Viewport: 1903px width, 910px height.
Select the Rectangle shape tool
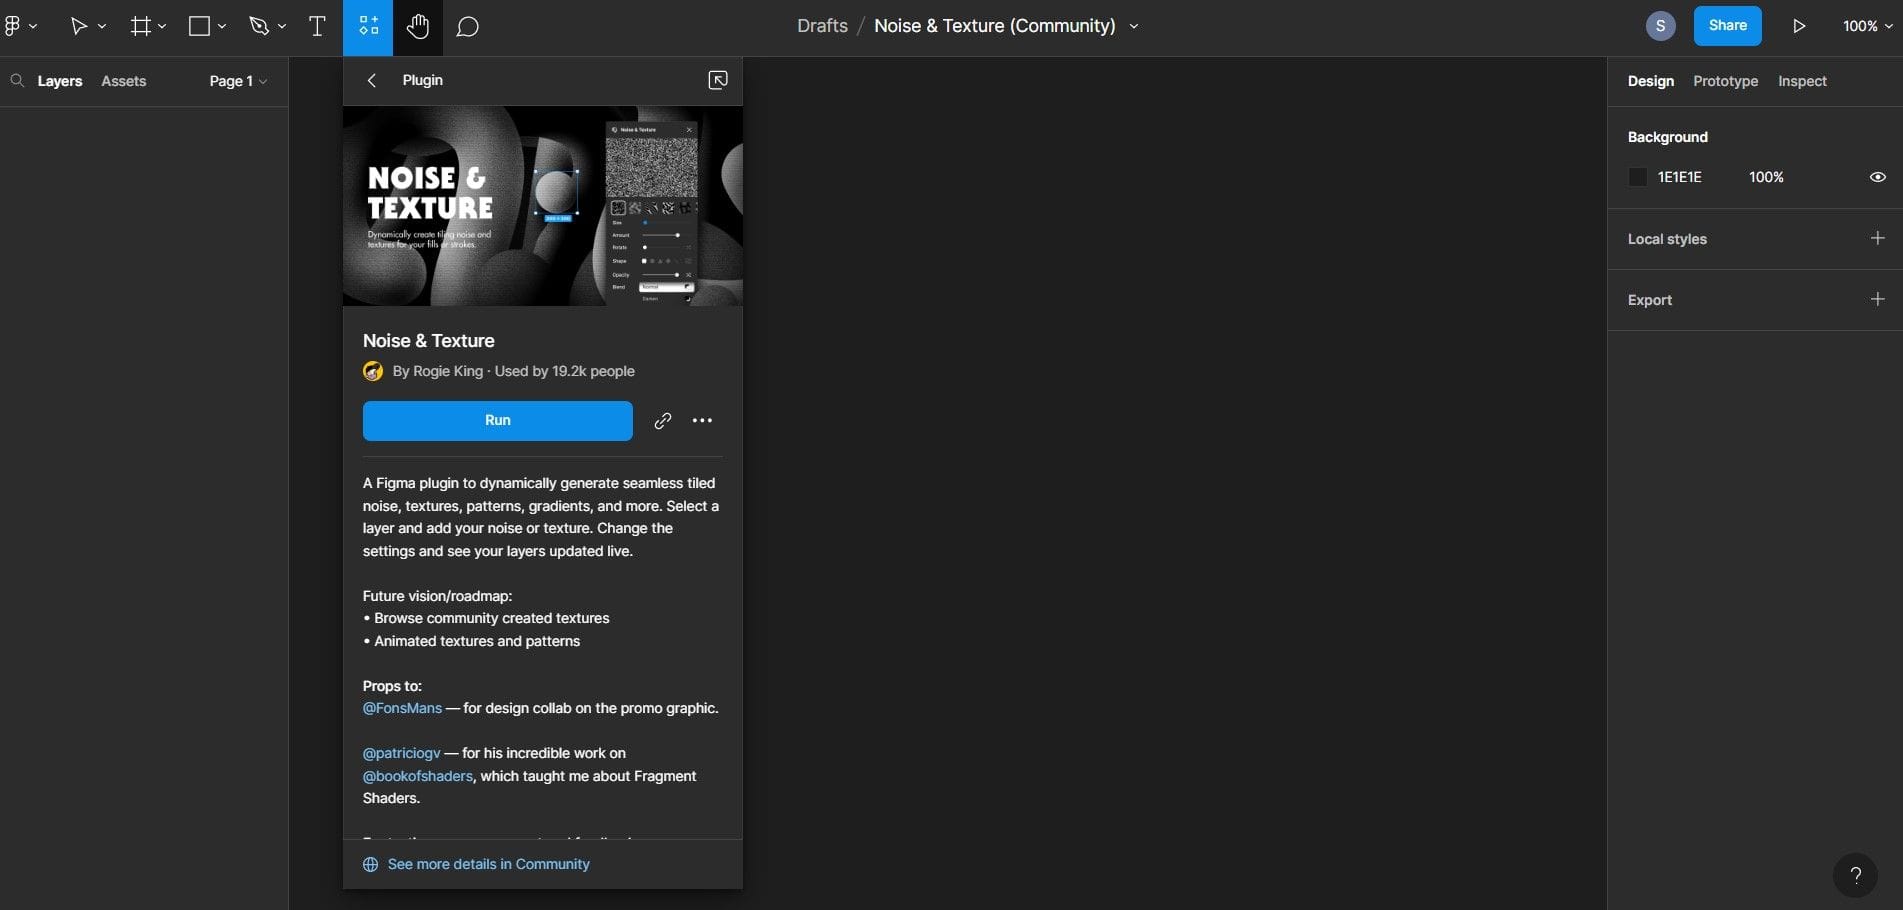click(x=198, y=25)
